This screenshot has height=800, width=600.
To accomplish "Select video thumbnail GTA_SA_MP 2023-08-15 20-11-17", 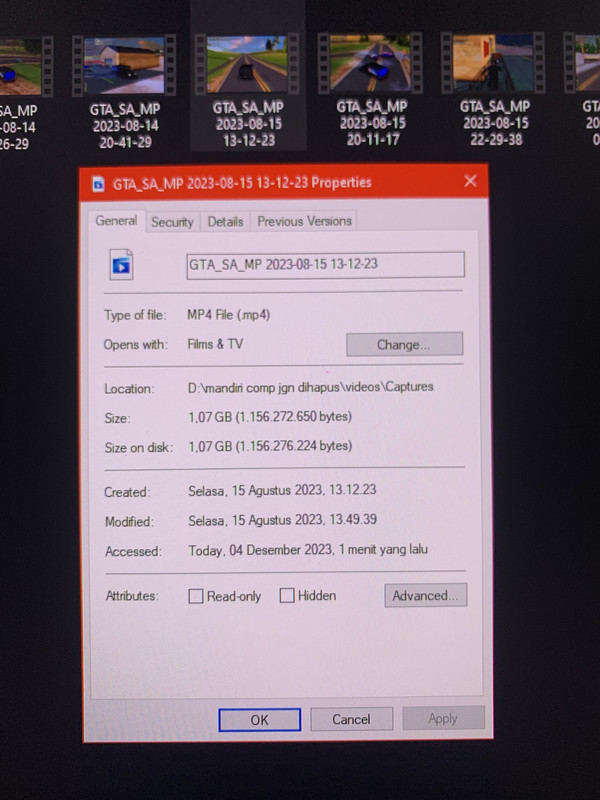I will [370, 63].
